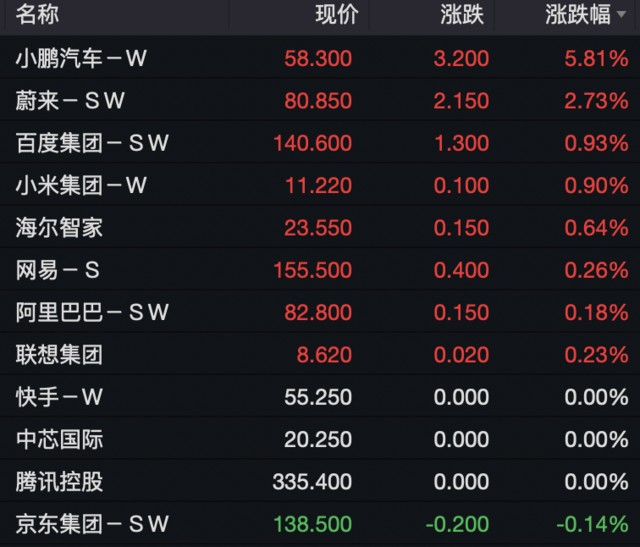
Task: Select the 蔚来-SW stock
Action: click(70, 101)
